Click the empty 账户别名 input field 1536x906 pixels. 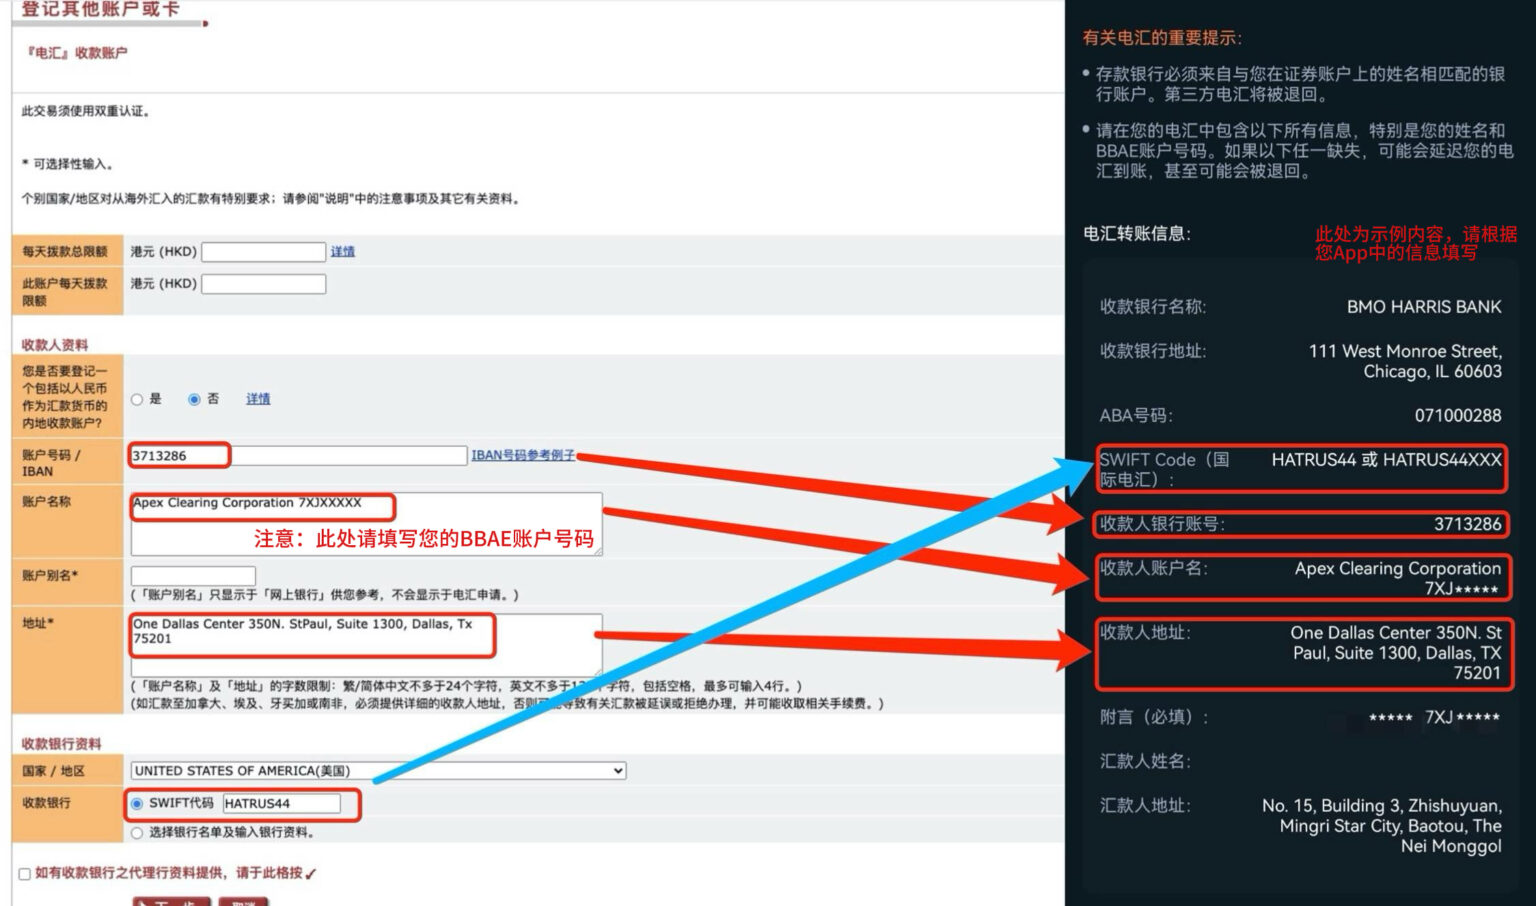pyautogui.click(x=193, y=576)
